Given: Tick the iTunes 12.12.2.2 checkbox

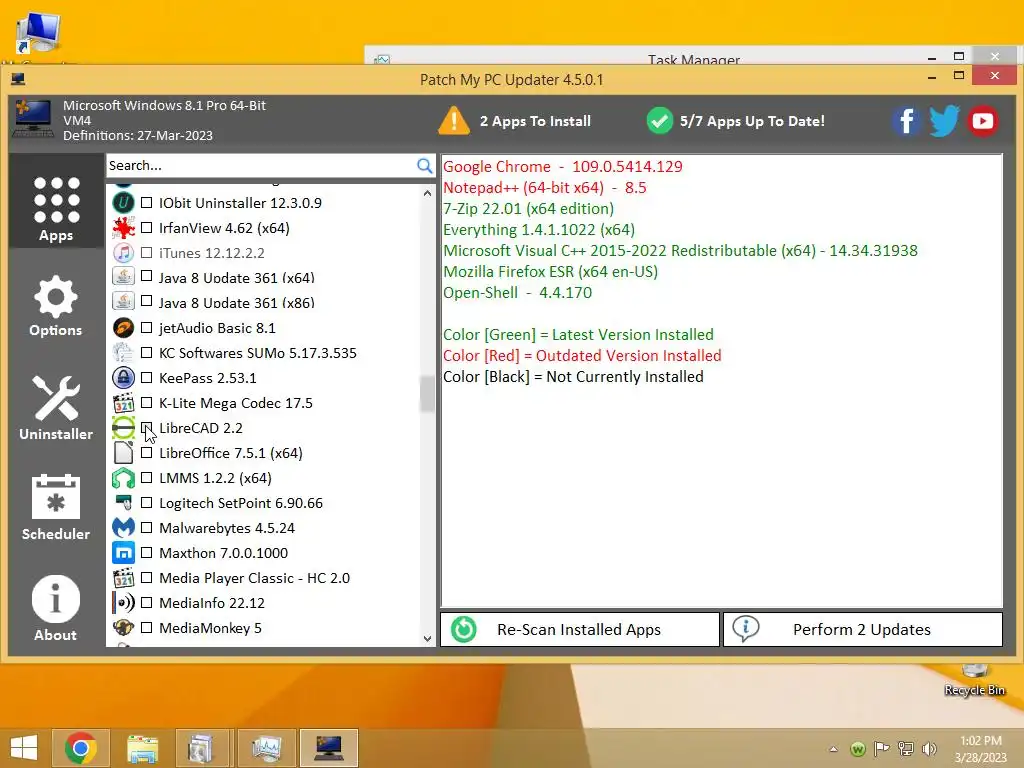Looking at the screenshot, I should (x=146, y=253).
